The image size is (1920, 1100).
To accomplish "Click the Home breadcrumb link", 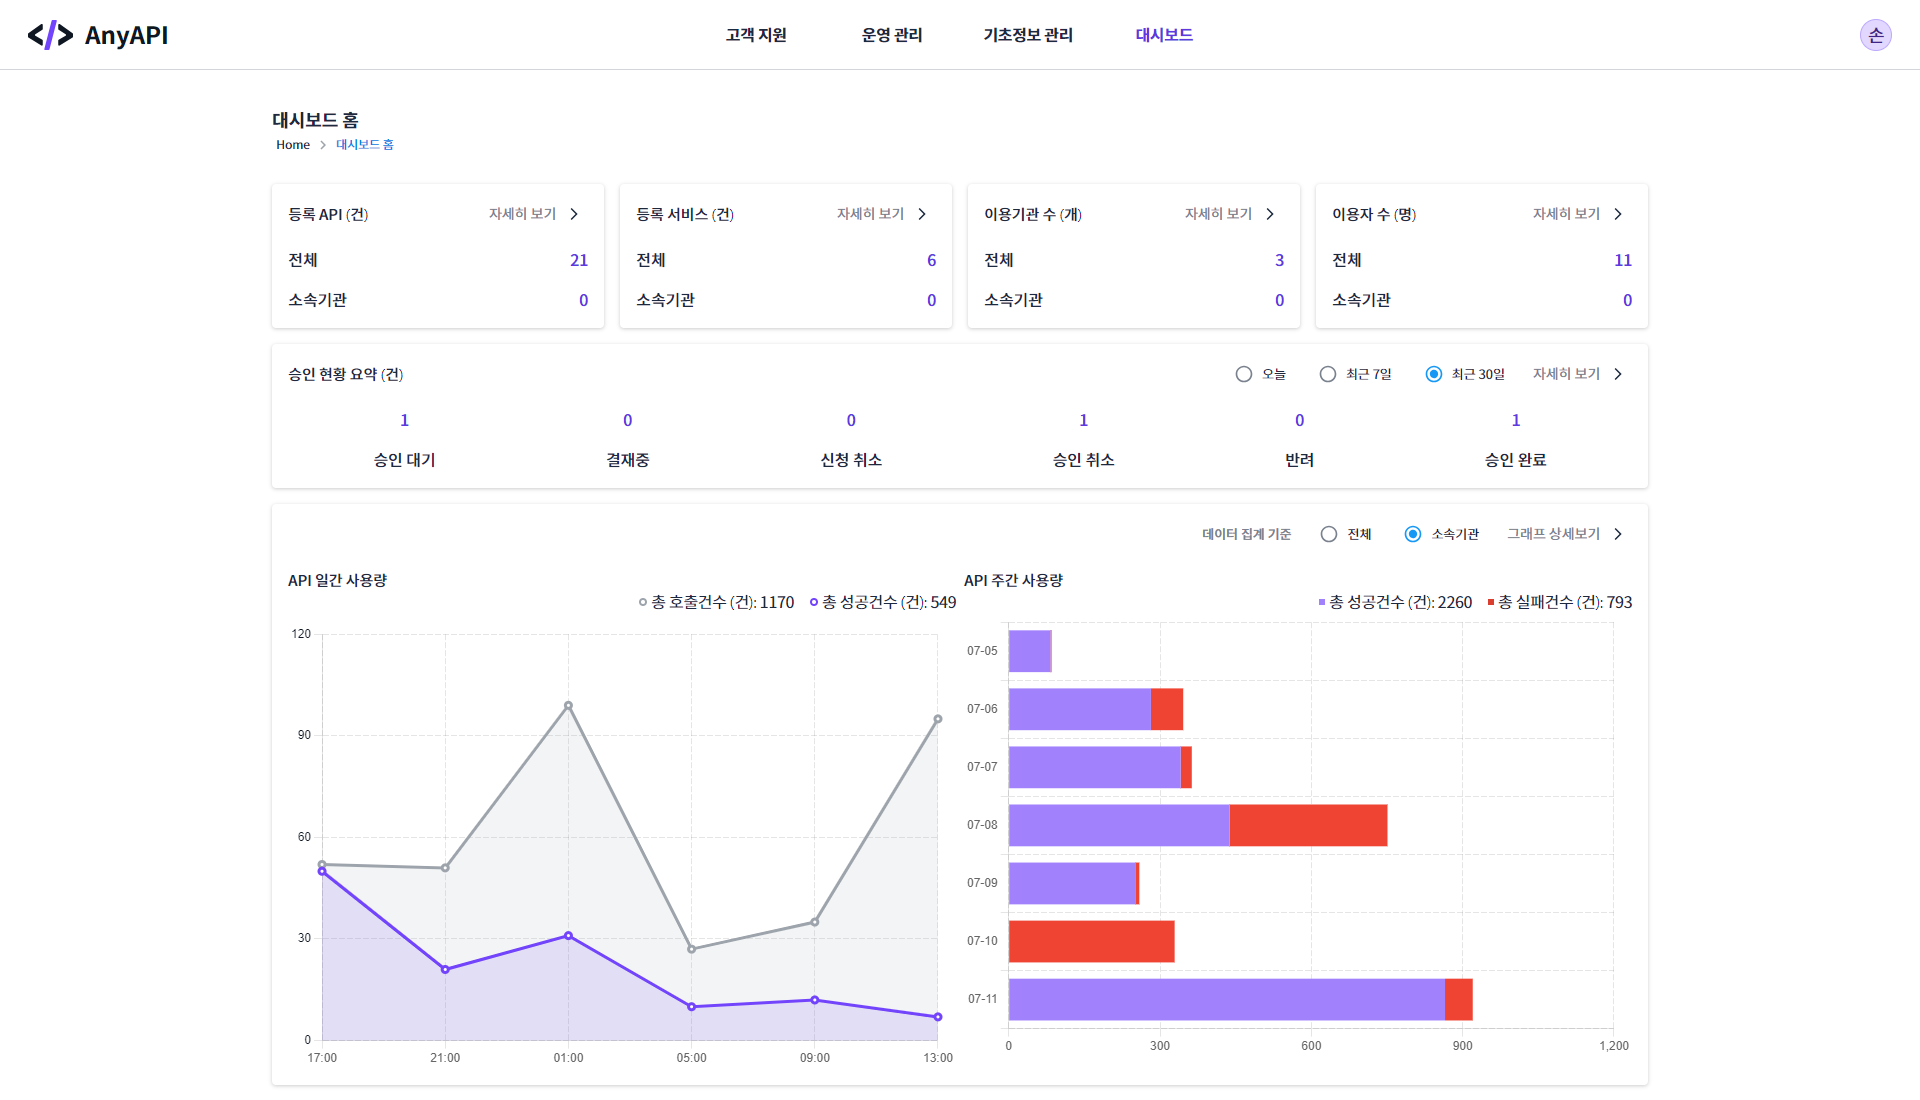I will [292, 144].
